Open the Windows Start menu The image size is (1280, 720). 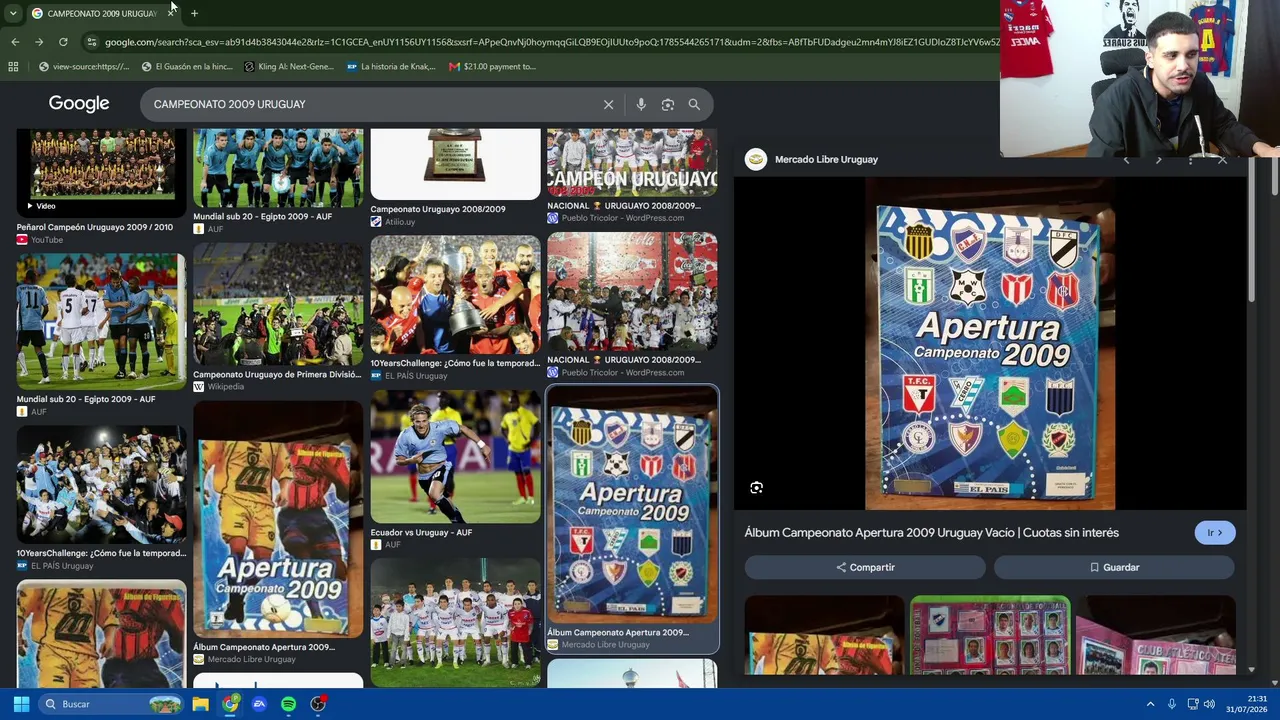(21, 704)
